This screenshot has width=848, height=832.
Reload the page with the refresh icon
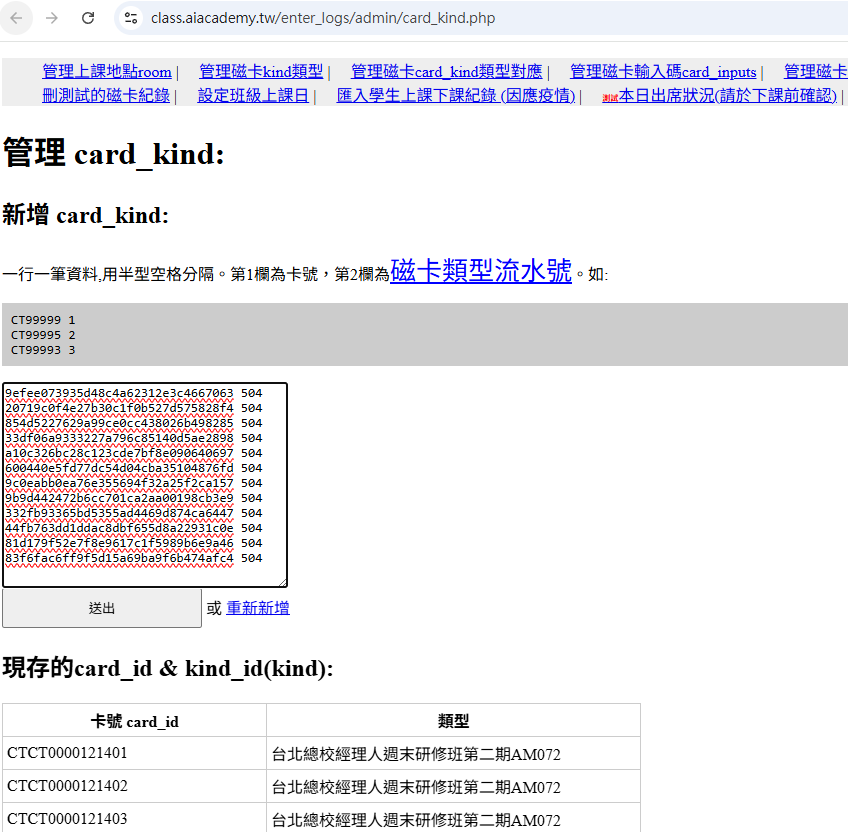[x=88, y=18]
